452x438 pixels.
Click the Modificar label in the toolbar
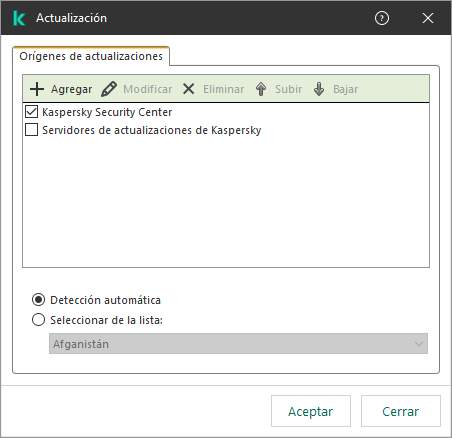coord(148,89)
